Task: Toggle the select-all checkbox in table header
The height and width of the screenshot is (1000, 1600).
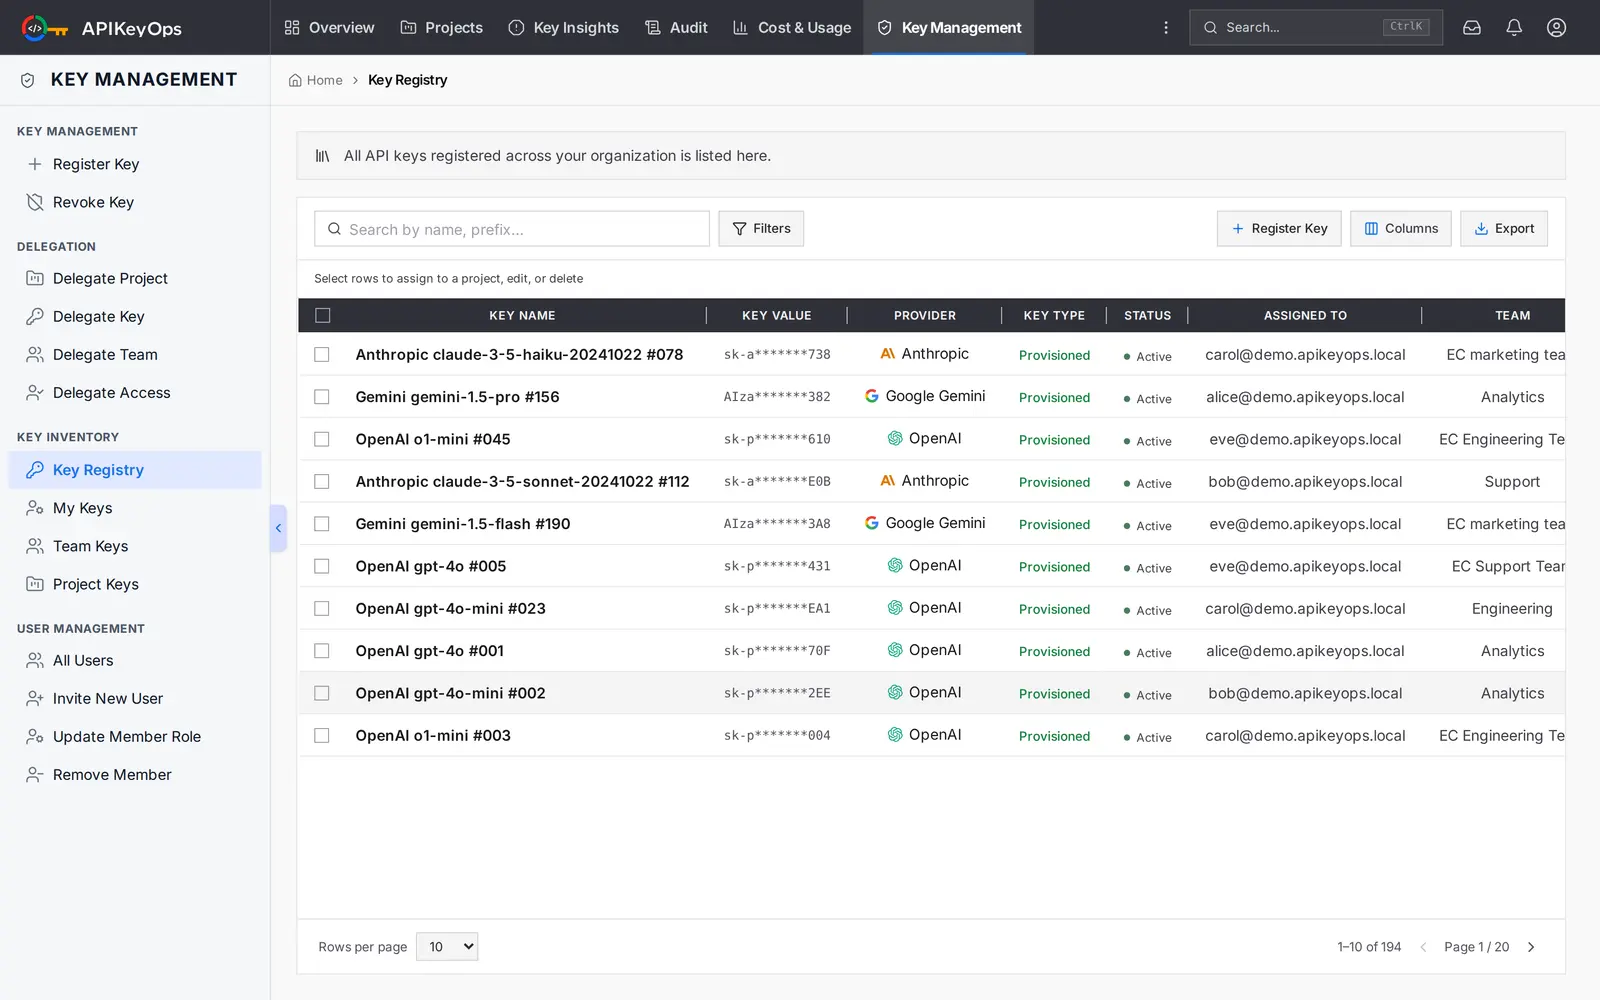Action: pyautogui.click(x=322, y=315)
